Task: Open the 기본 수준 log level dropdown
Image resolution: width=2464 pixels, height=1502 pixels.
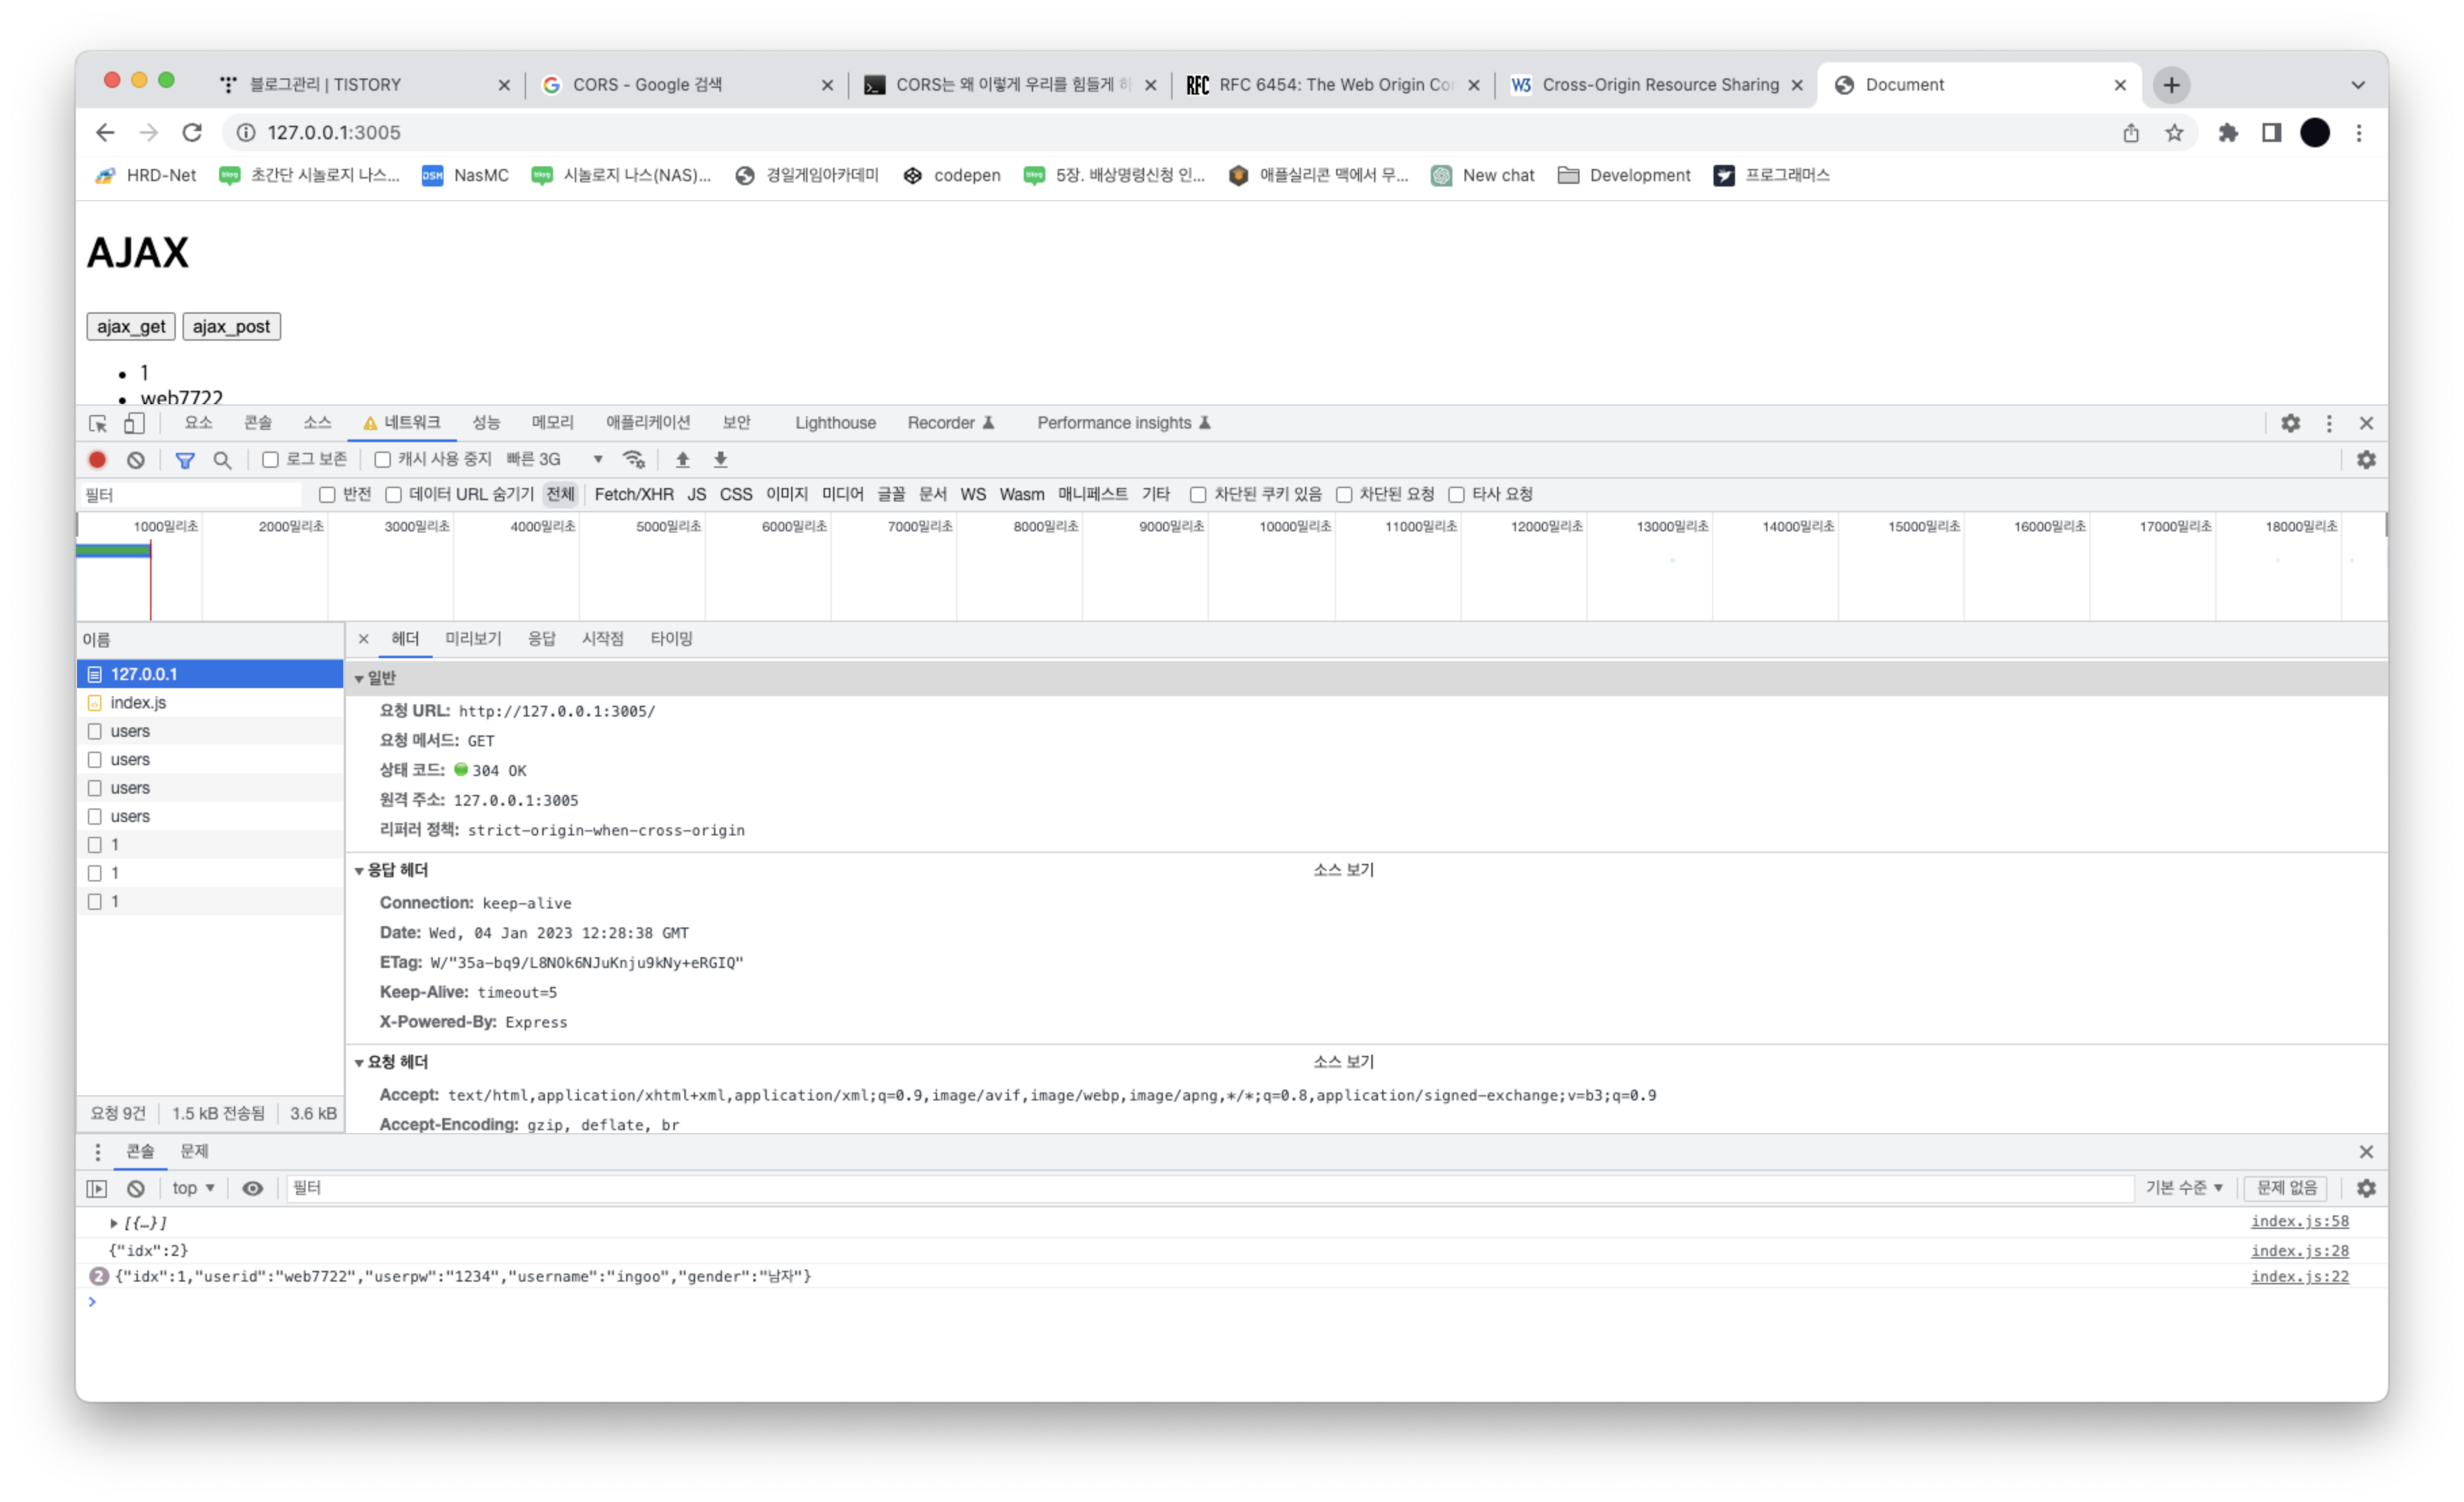Action: tap(2183, 1188)
